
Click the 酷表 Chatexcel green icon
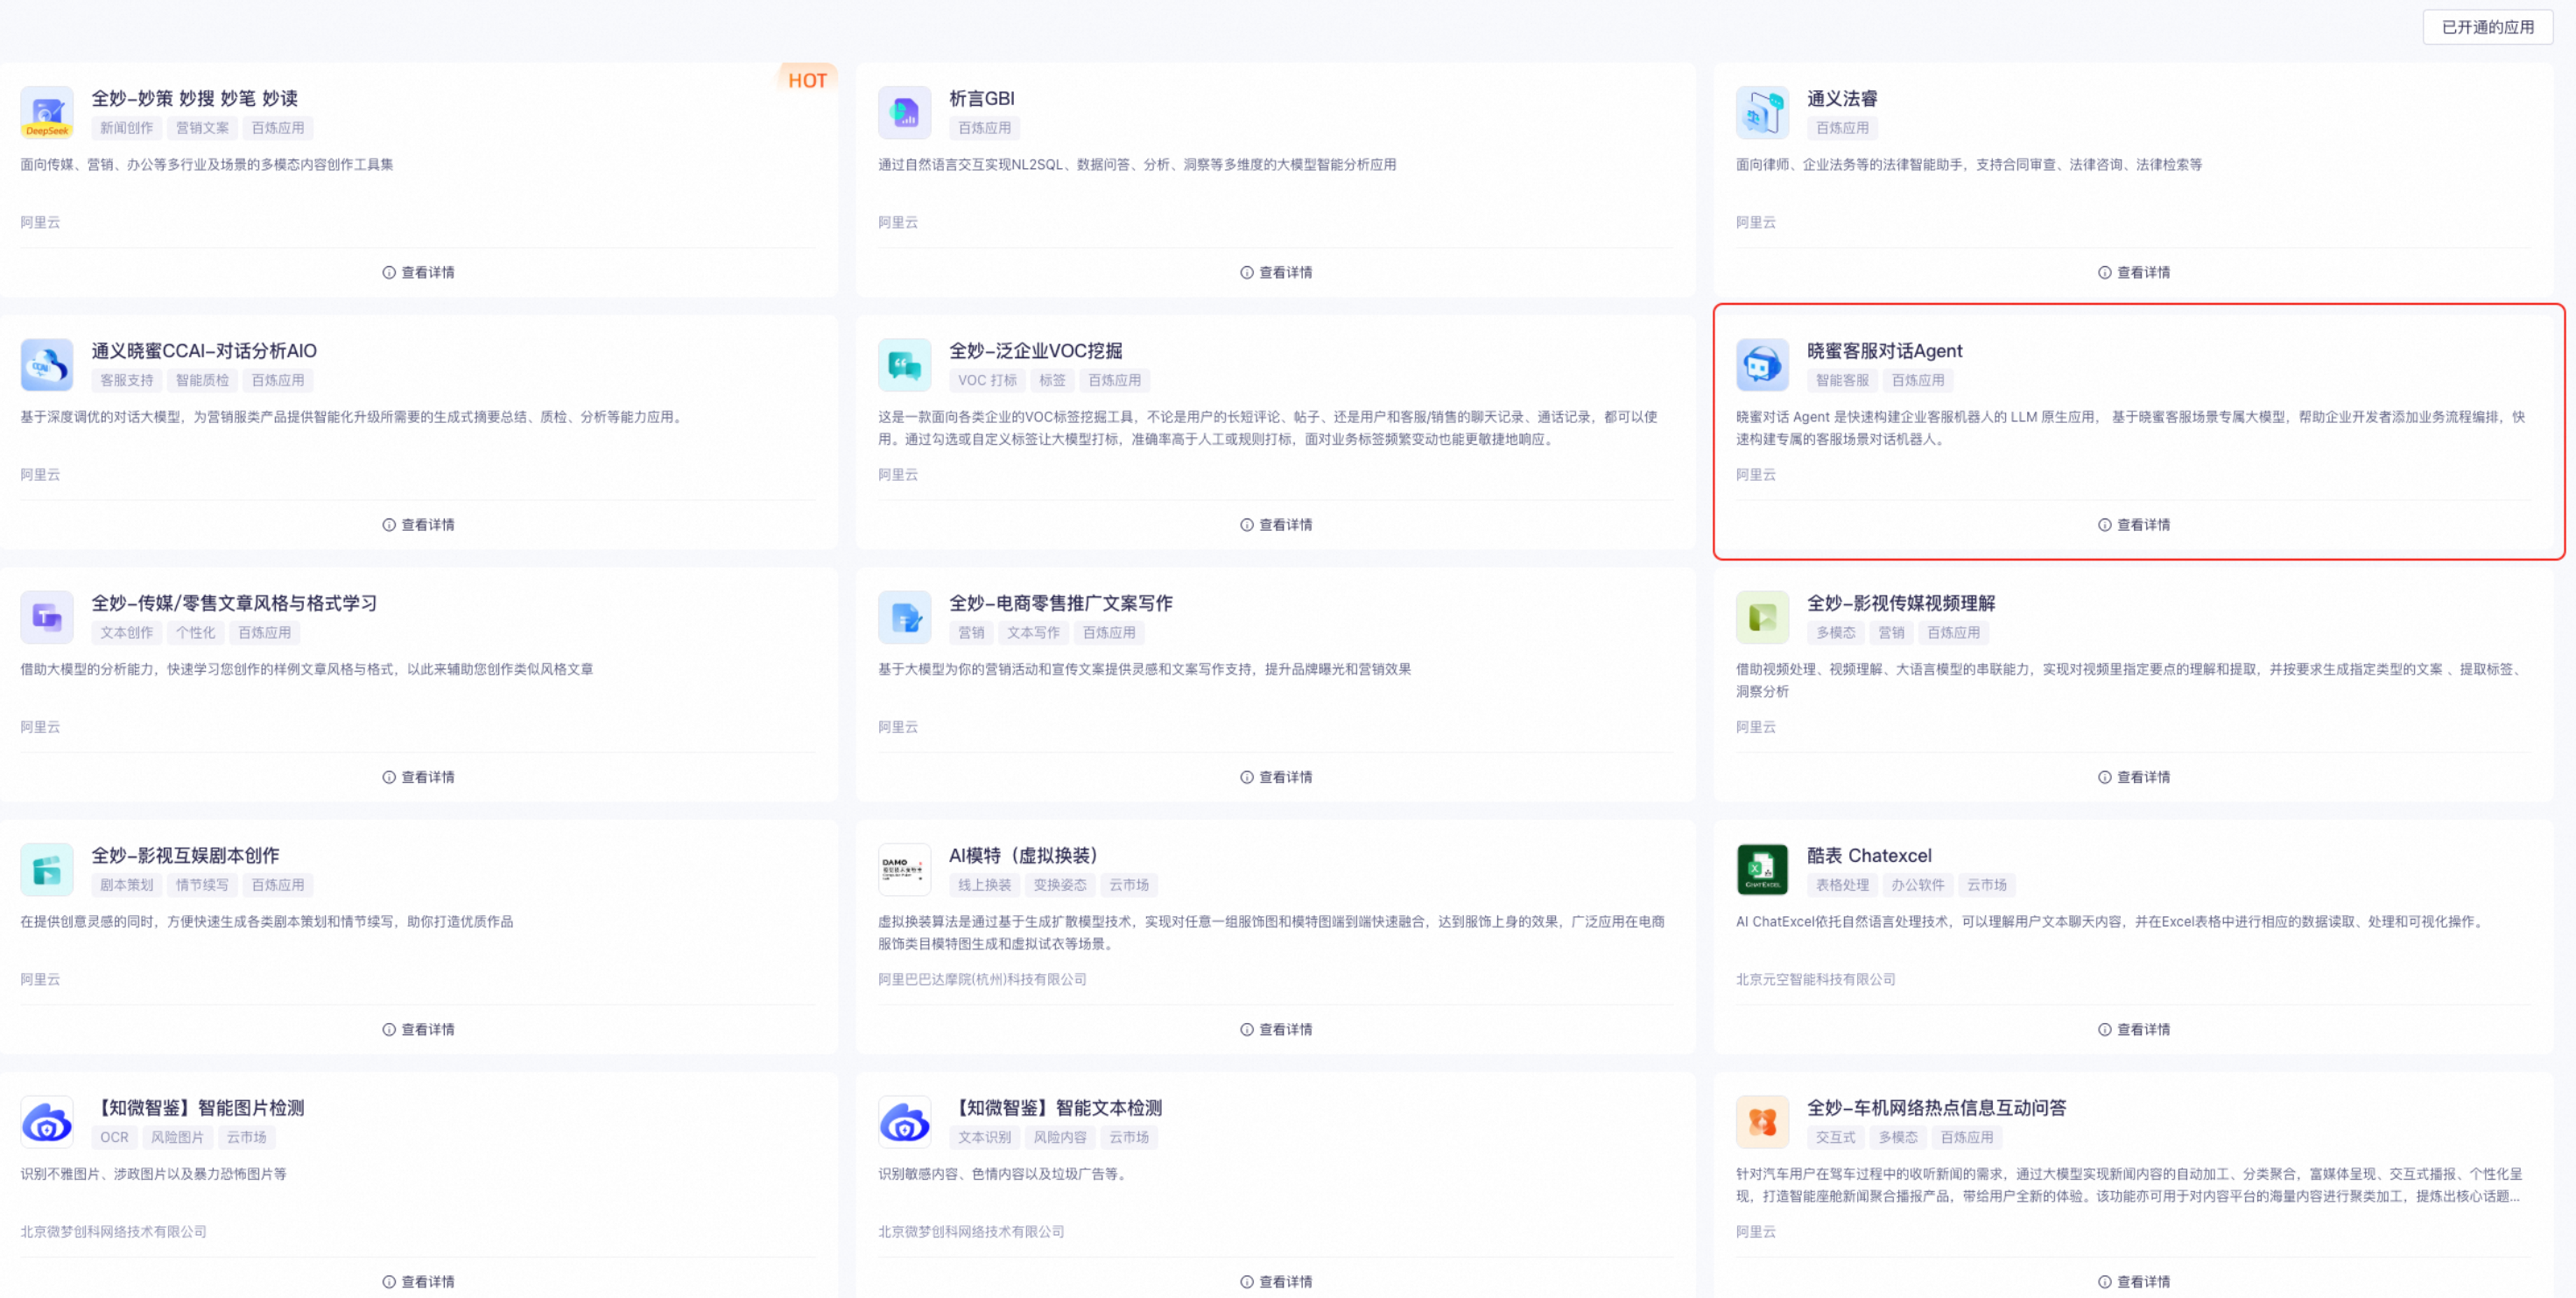[x=1762, y=869]
